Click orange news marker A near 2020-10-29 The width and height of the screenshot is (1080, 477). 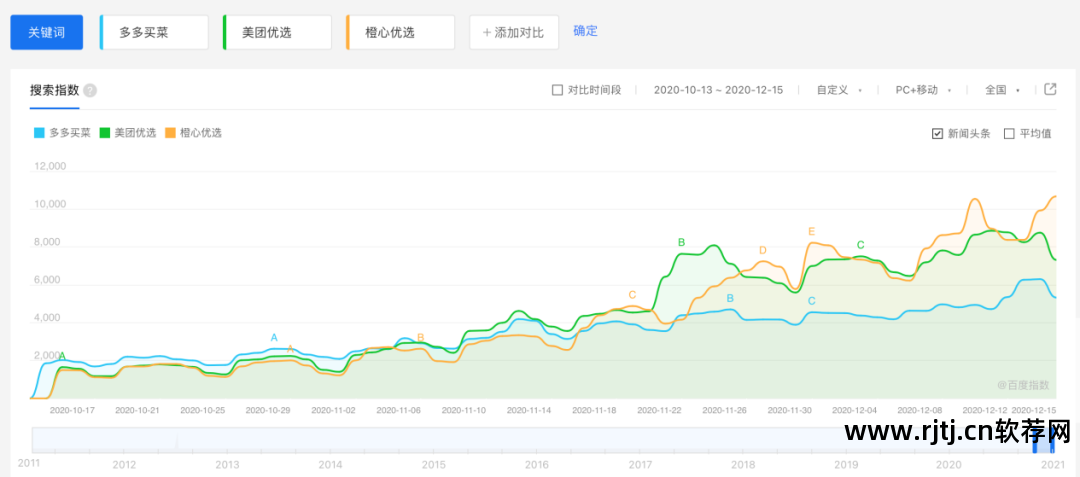pos(290,350)
